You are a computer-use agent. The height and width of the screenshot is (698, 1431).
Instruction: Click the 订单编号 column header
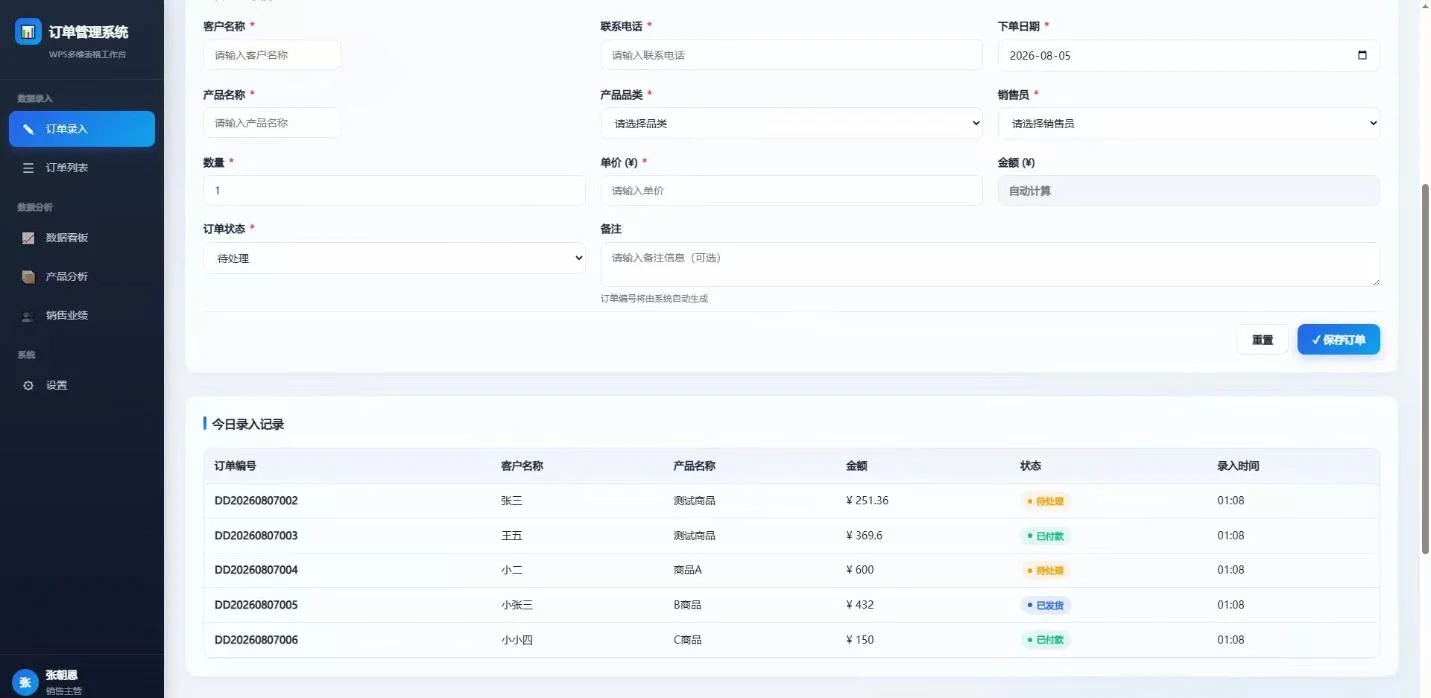[235, 466]
